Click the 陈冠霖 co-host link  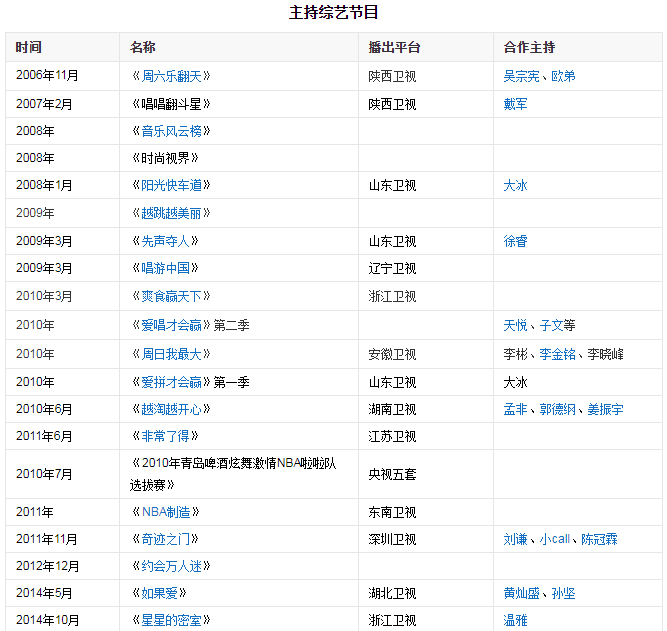pyautogui.click(x=599, y=539)
